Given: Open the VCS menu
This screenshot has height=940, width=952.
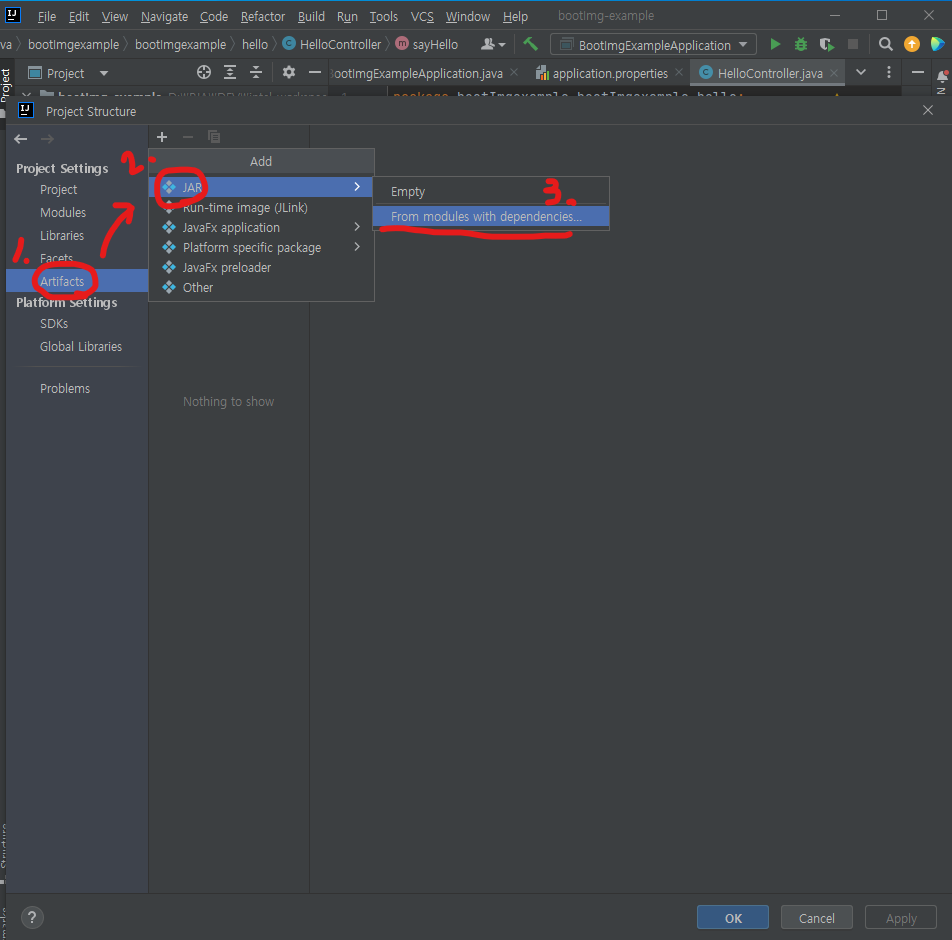Looking at the screenshot, I should [x=422, y=16].
